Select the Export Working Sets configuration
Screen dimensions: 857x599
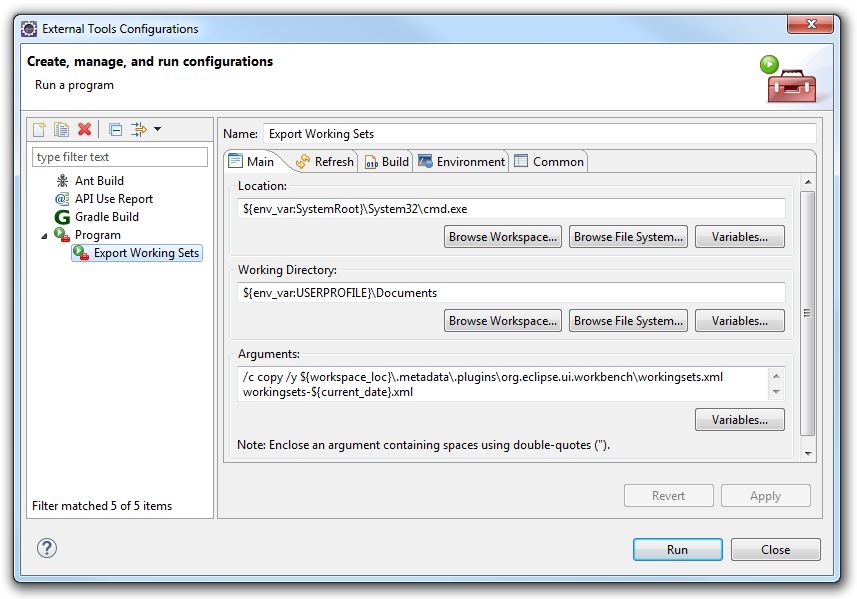click(137, 253)
